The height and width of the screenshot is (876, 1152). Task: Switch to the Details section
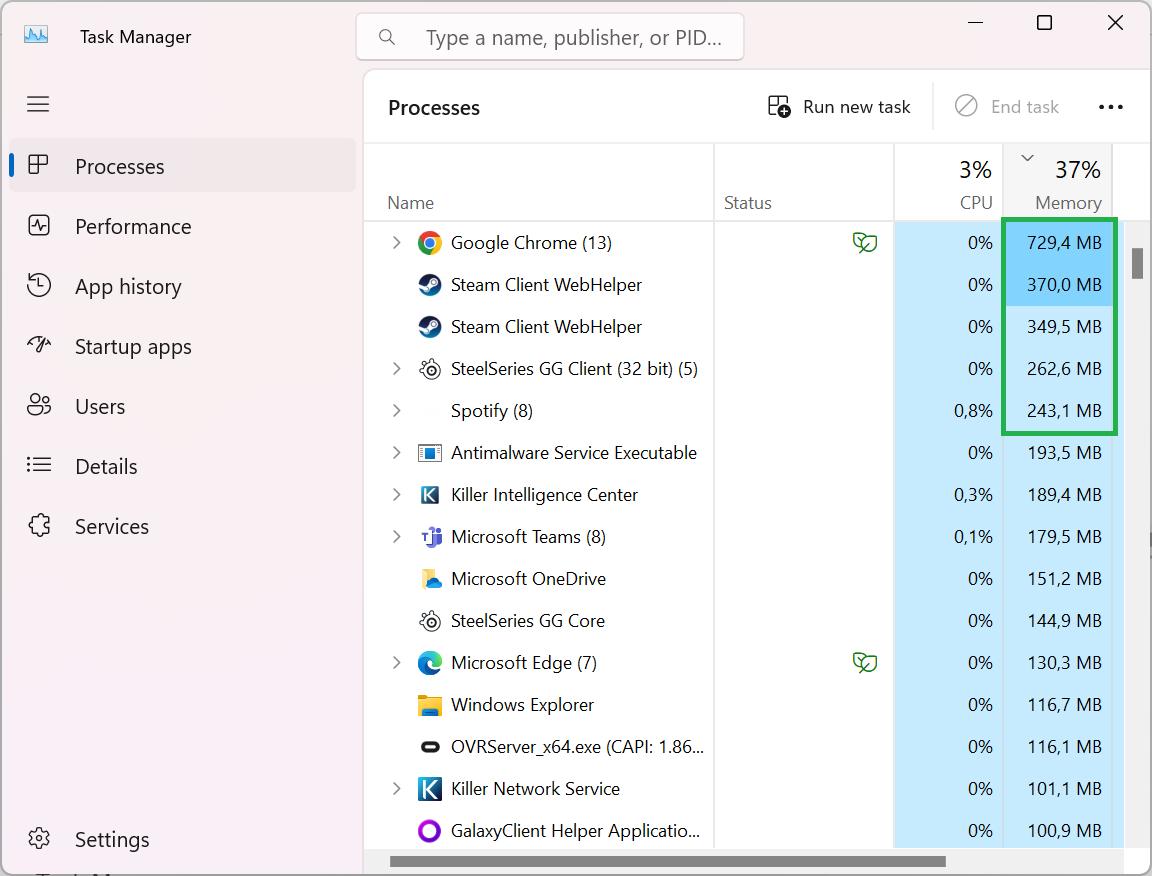pos(106,466)
